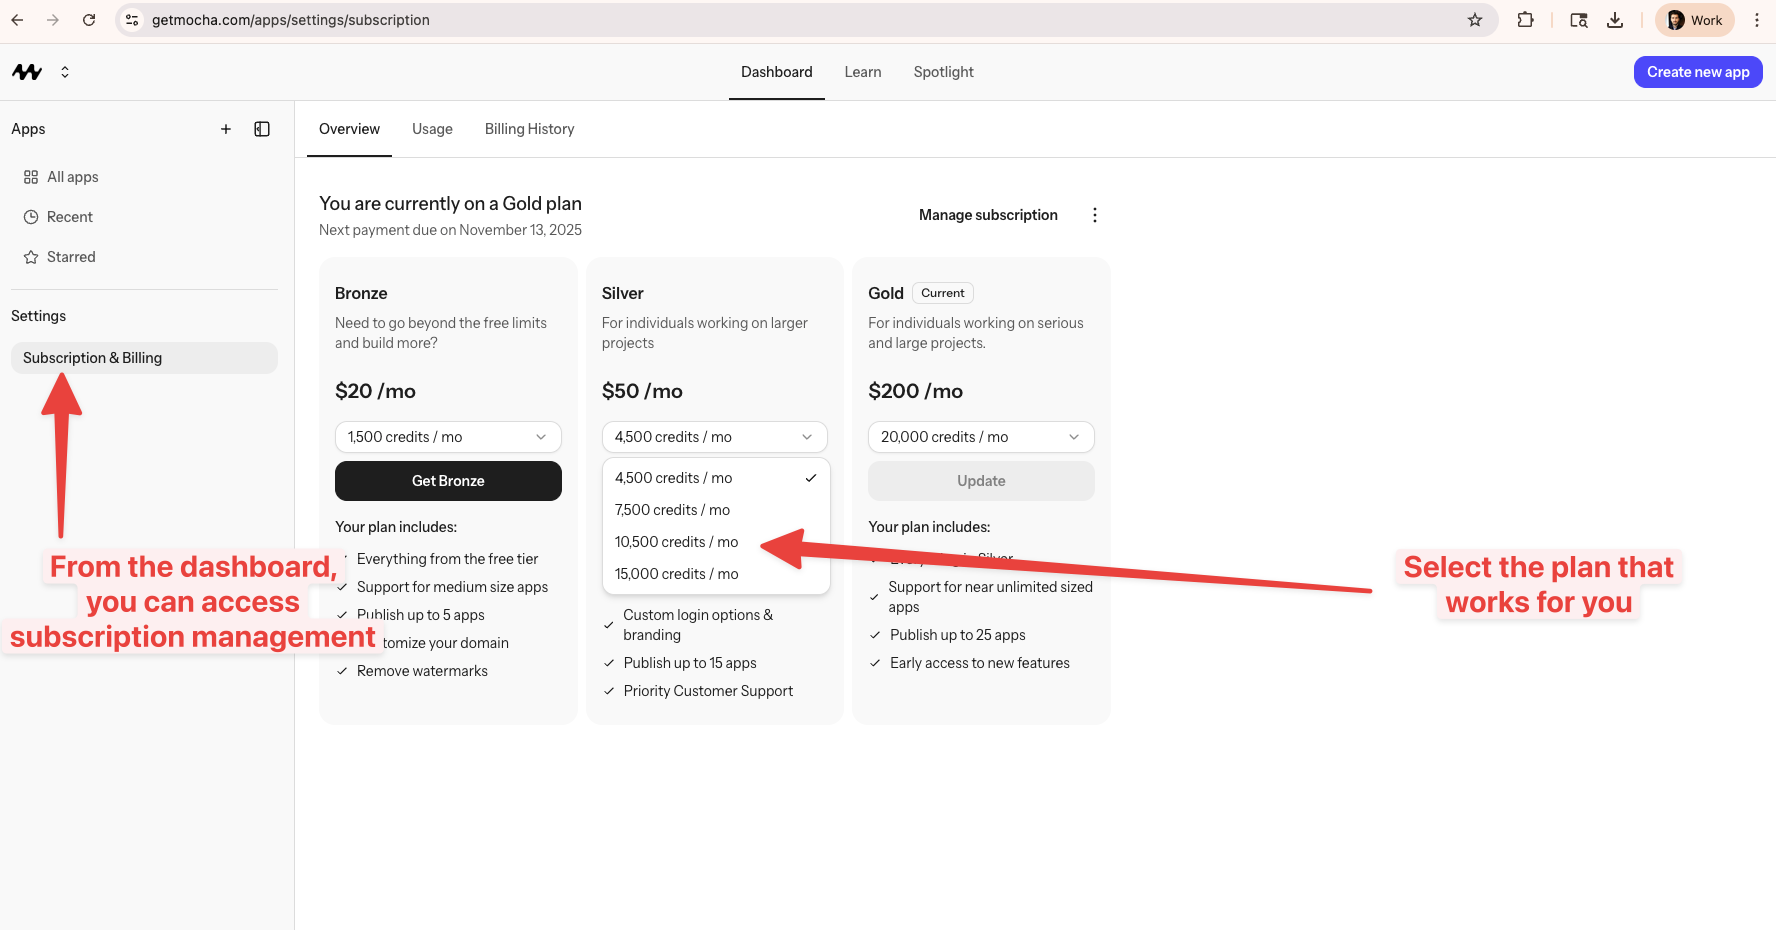Choose the 7,500 credits per month option
This screenshot has width=1776, height=930.
671,509
